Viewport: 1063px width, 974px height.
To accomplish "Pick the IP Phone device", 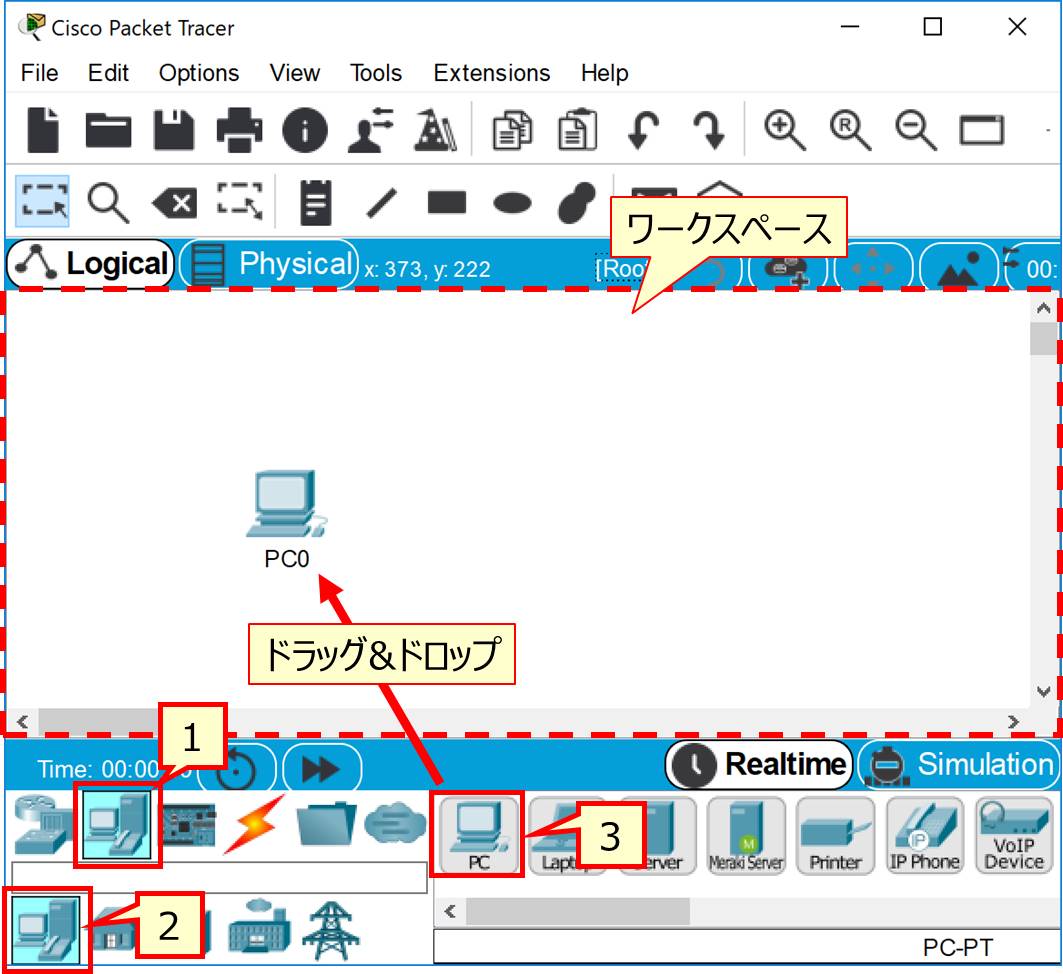I will point(925,836).
